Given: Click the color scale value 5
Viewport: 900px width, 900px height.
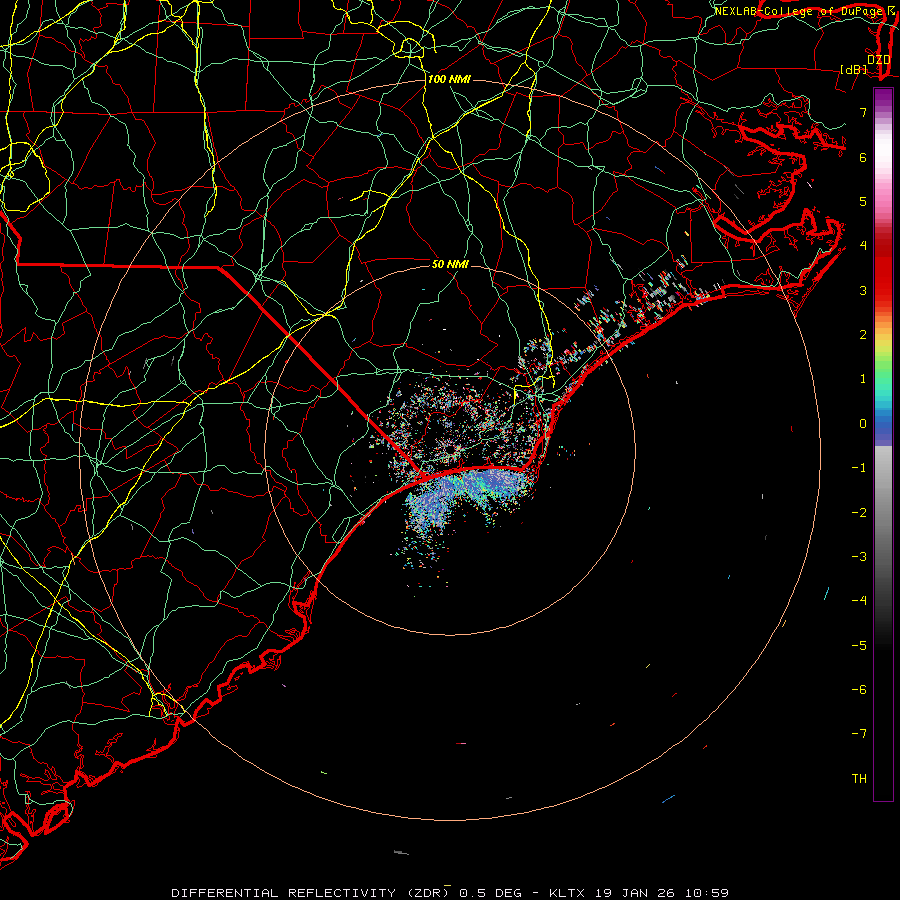Looking at the screenshot, I should [x=863, y=201].
